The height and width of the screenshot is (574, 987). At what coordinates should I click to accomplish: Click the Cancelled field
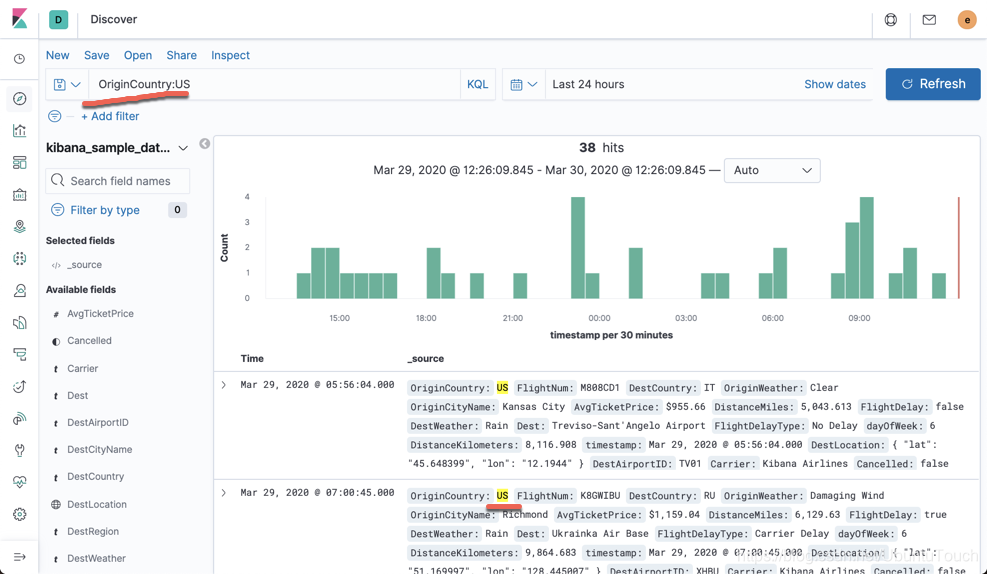coord(89,340)
